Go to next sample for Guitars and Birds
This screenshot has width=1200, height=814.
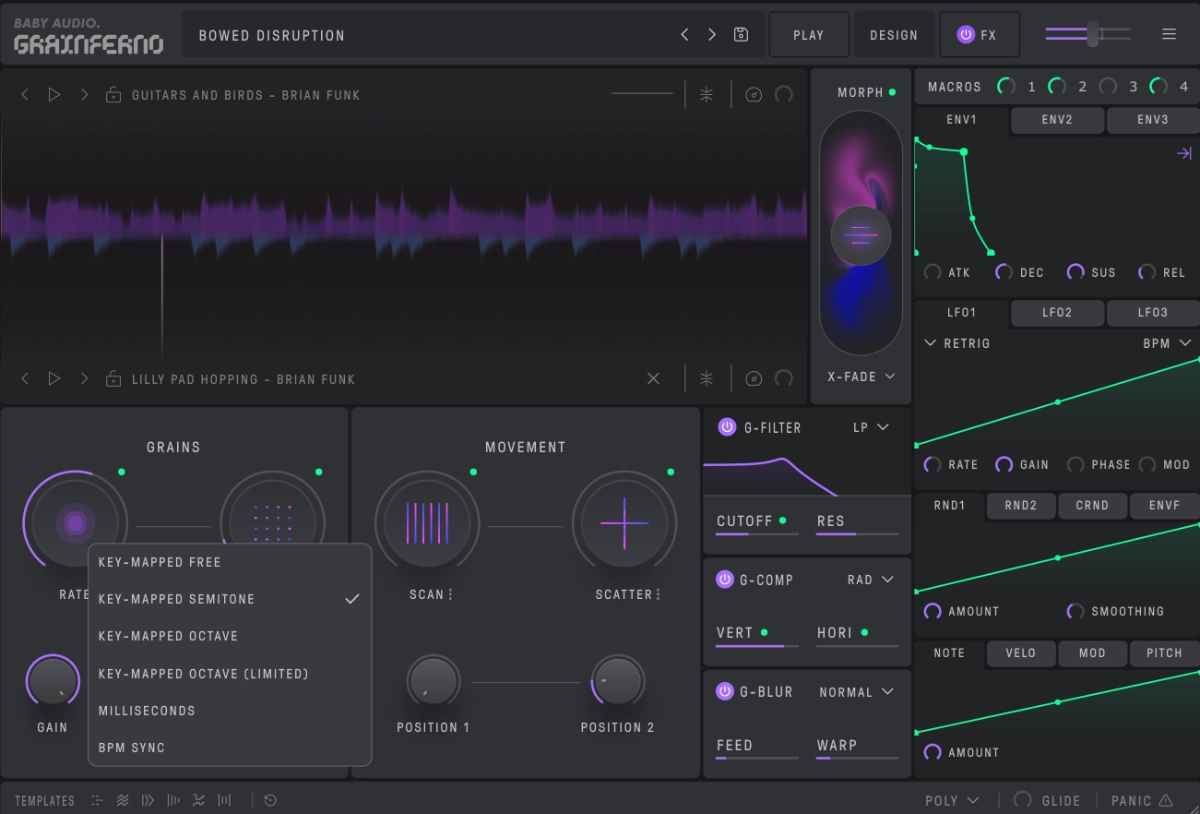pyautogui.click(x=84, y=95)
